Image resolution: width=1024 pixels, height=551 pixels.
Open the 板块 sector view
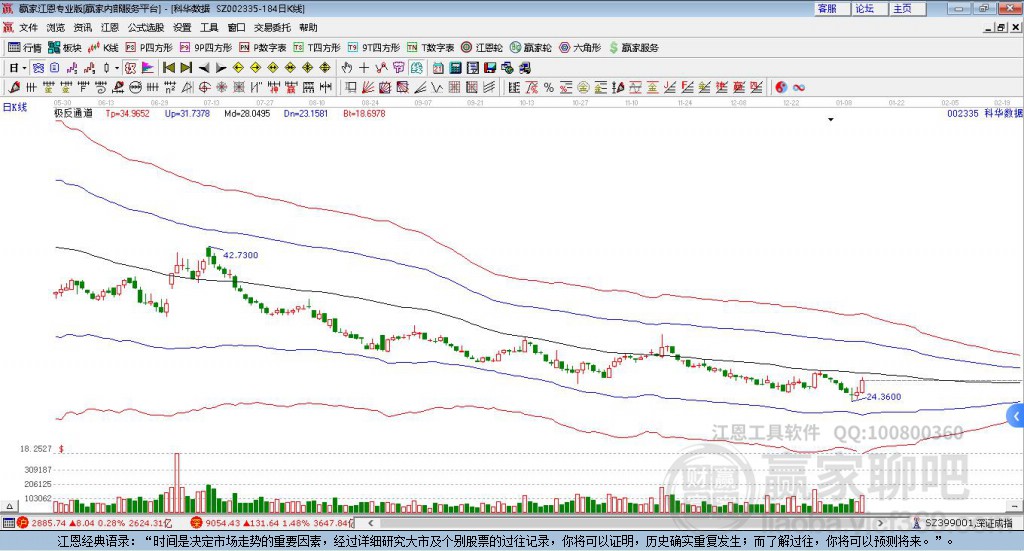pos(64,48)
